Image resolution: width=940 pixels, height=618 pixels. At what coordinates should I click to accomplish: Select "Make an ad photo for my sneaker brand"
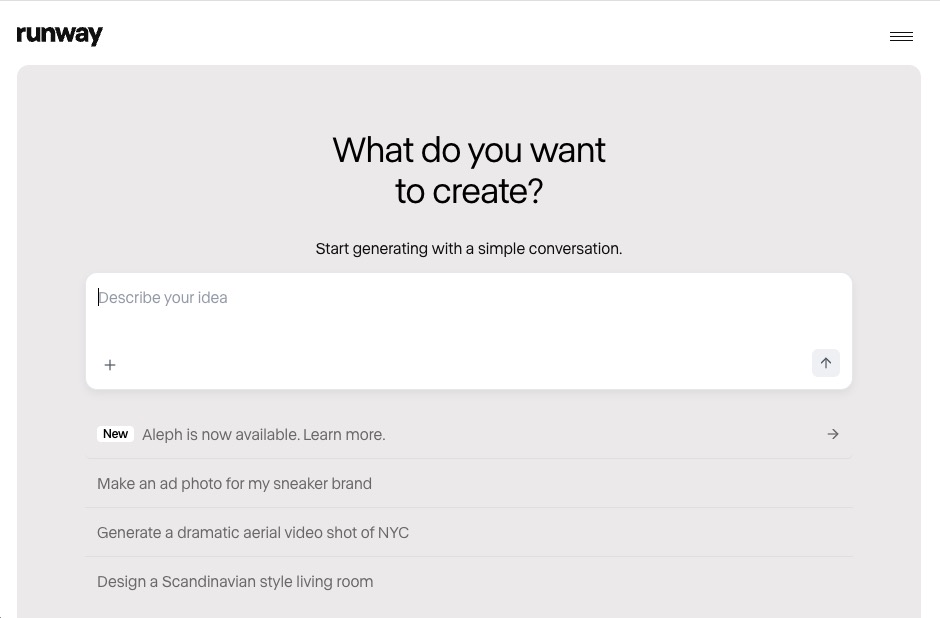click(x=234, y=484)
